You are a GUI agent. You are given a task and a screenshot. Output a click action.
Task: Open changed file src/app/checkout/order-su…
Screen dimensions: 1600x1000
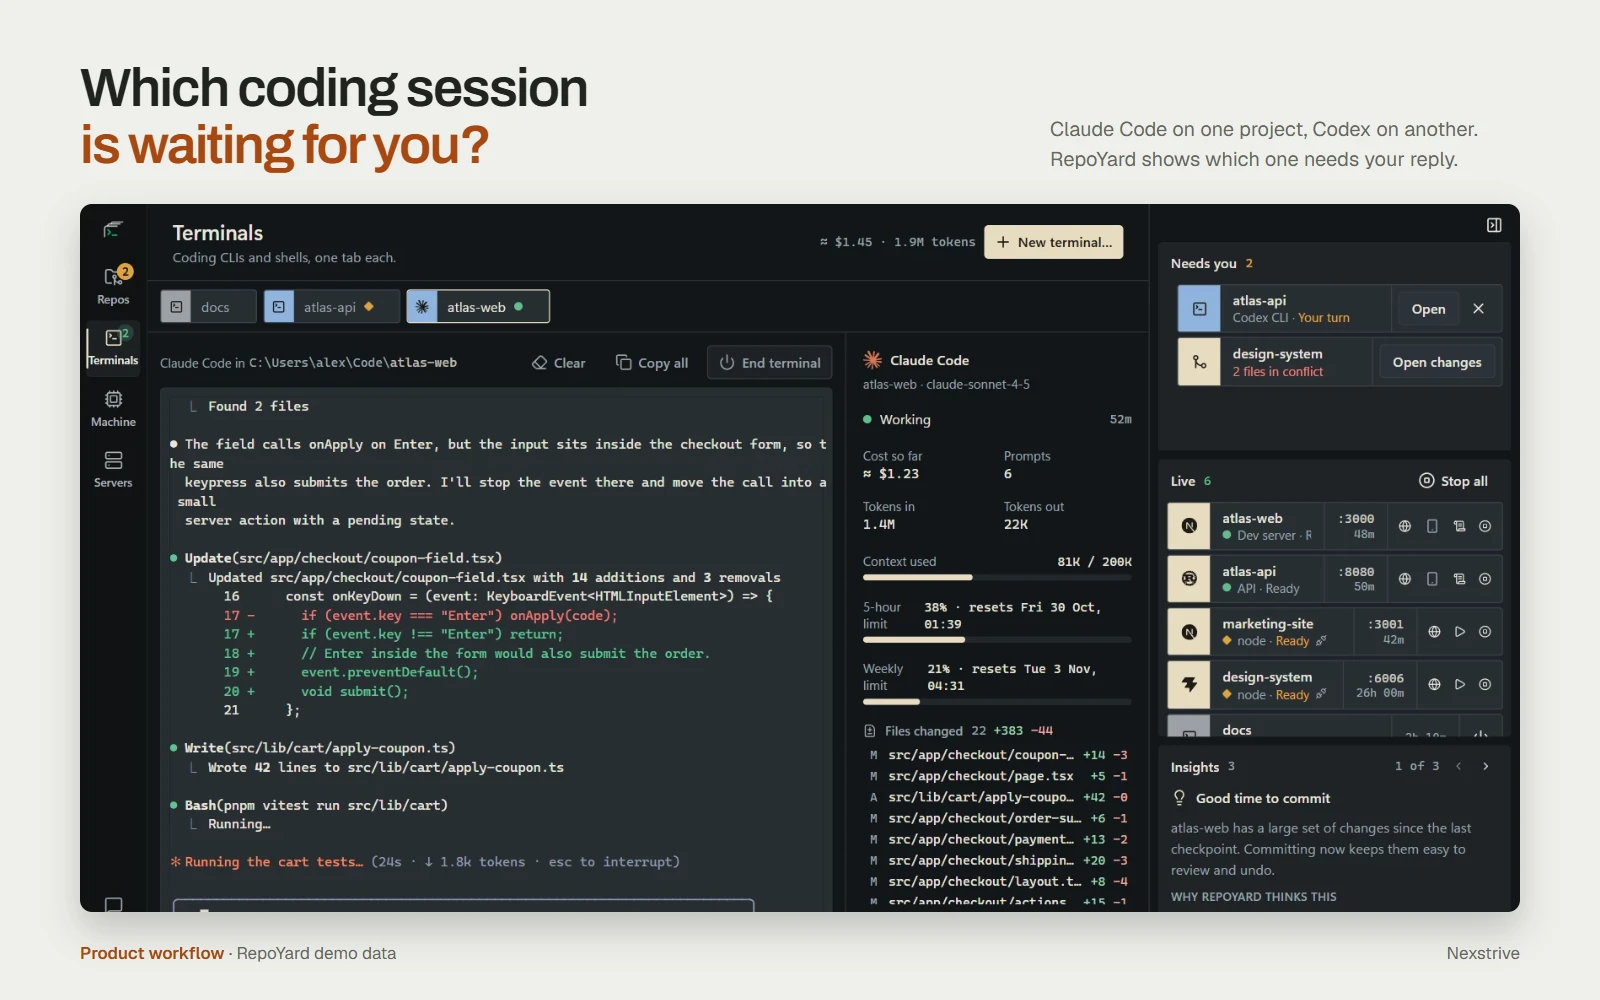pyautogui.click(x=997, y=818)
